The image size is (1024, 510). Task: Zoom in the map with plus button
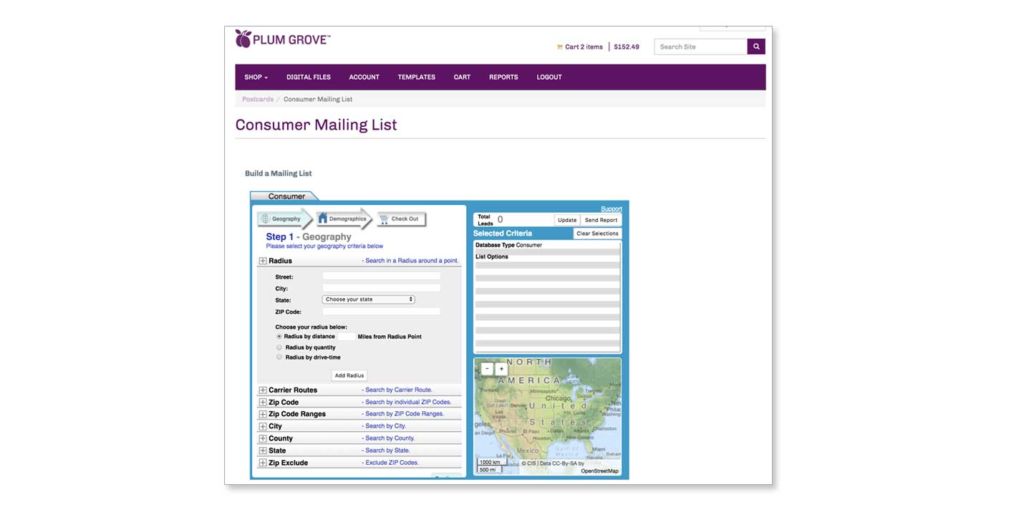pos(501,368)
